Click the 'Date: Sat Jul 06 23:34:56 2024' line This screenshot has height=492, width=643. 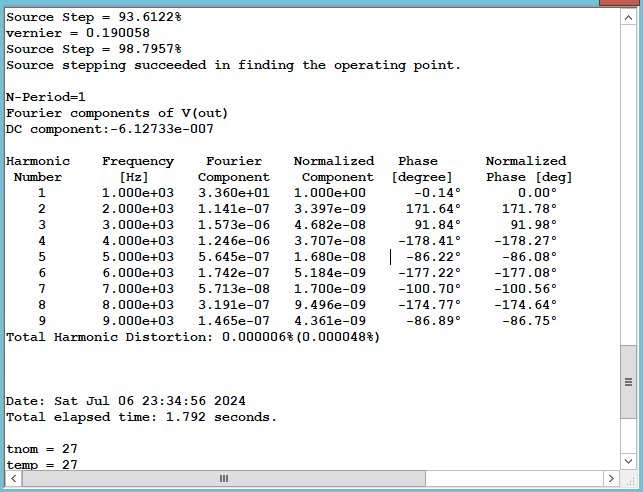[x=126, y=401]
